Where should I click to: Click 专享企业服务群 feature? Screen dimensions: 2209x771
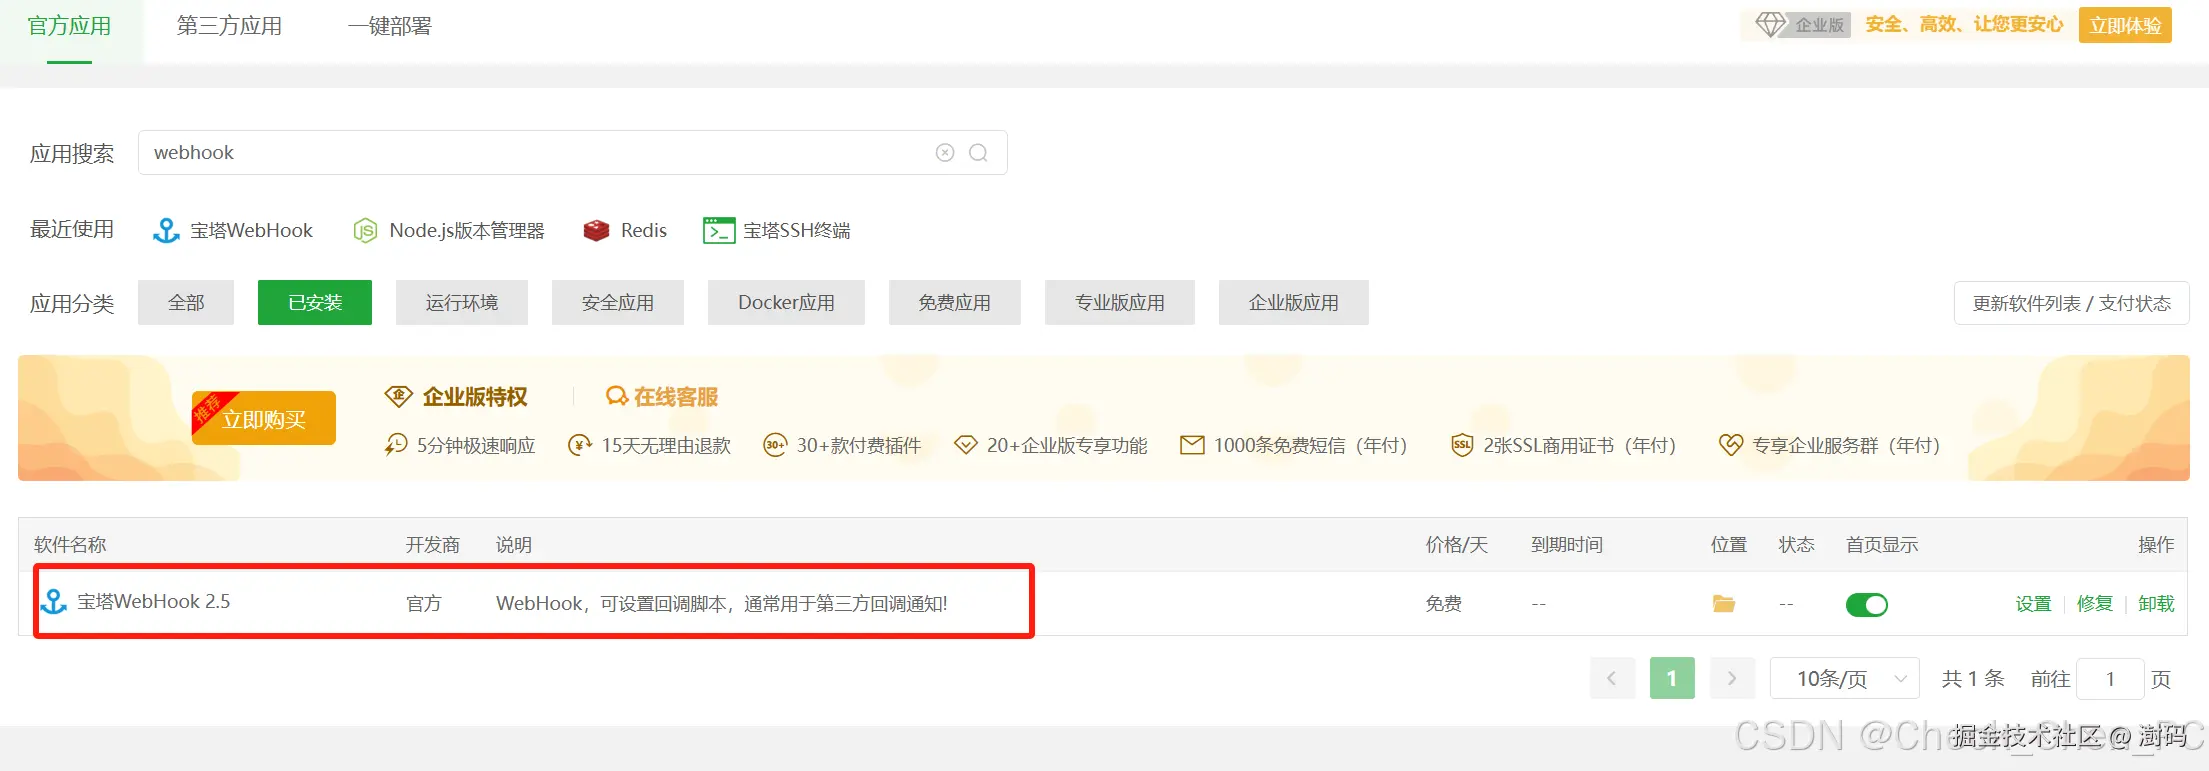pos(1830,446)
